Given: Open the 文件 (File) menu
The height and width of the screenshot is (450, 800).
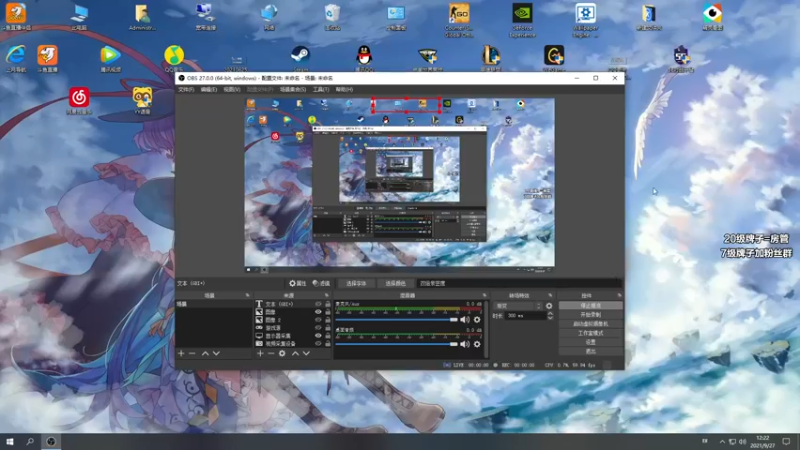Looking at the screenshot, I should coord(185,89).
